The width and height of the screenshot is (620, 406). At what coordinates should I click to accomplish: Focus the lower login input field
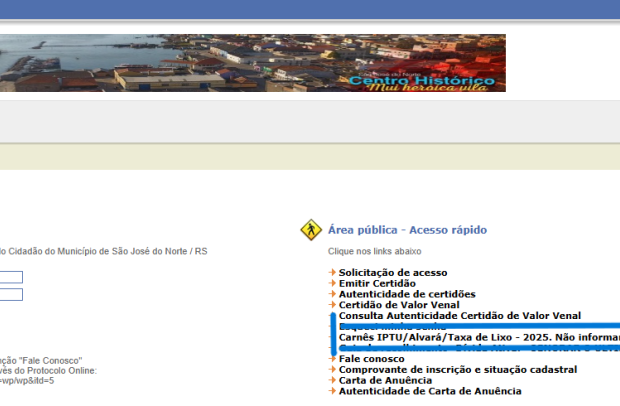(x=11, y=294)
